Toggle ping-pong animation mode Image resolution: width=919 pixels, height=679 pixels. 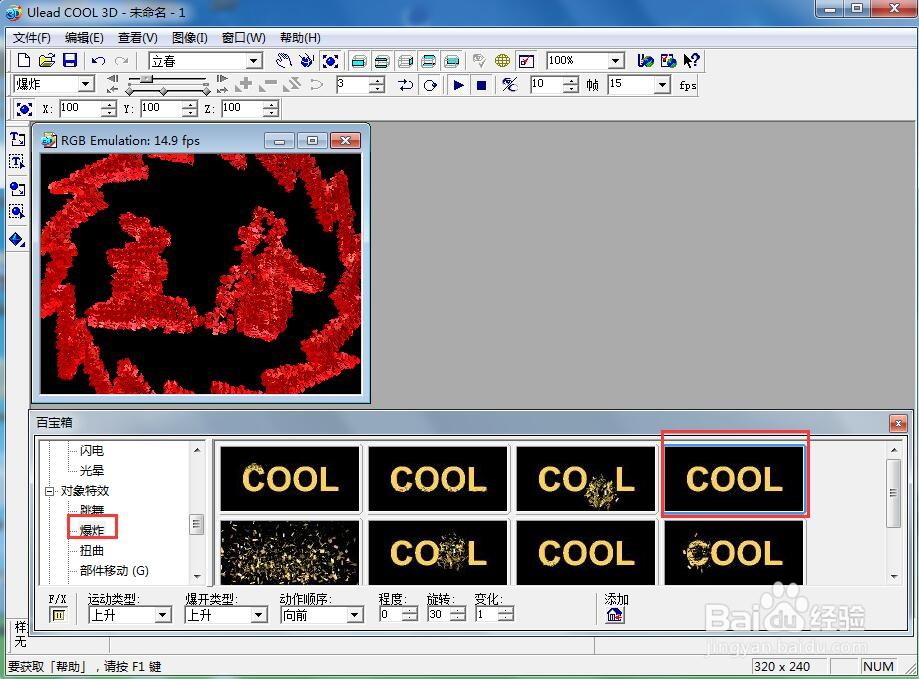tap(406, 85)
